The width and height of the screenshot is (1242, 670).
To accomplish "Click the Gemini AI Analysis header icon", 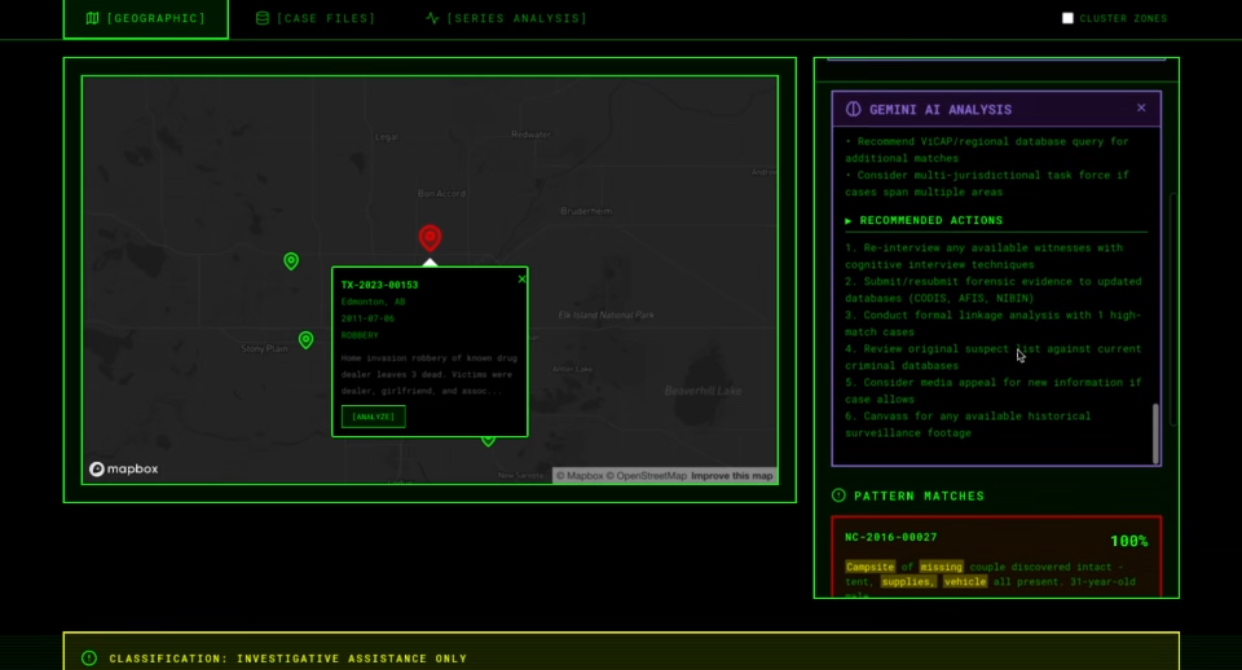I will 853,109.
